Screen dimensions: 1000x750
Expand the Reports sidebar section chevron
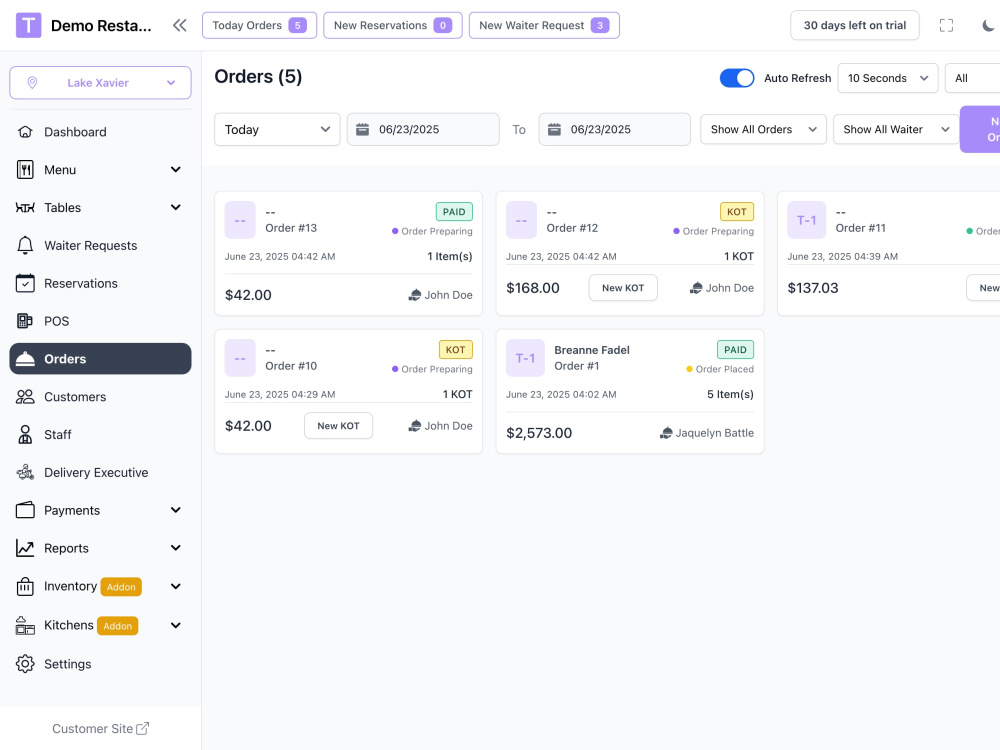pos(175,548)
